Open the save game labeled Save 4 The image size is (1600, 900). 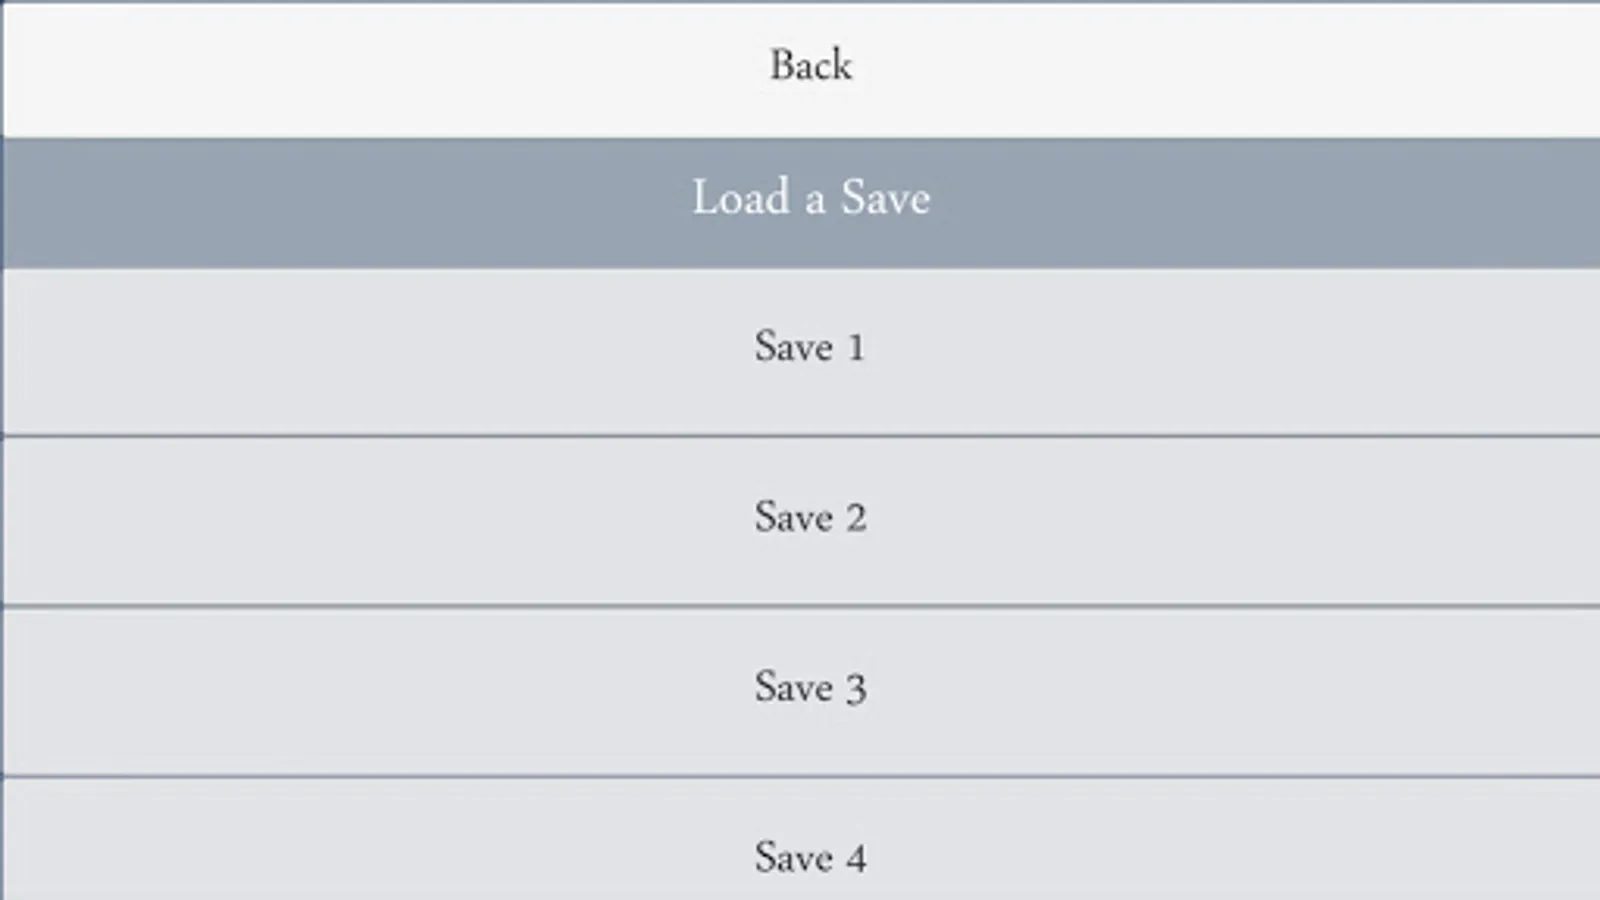[810, 856]
